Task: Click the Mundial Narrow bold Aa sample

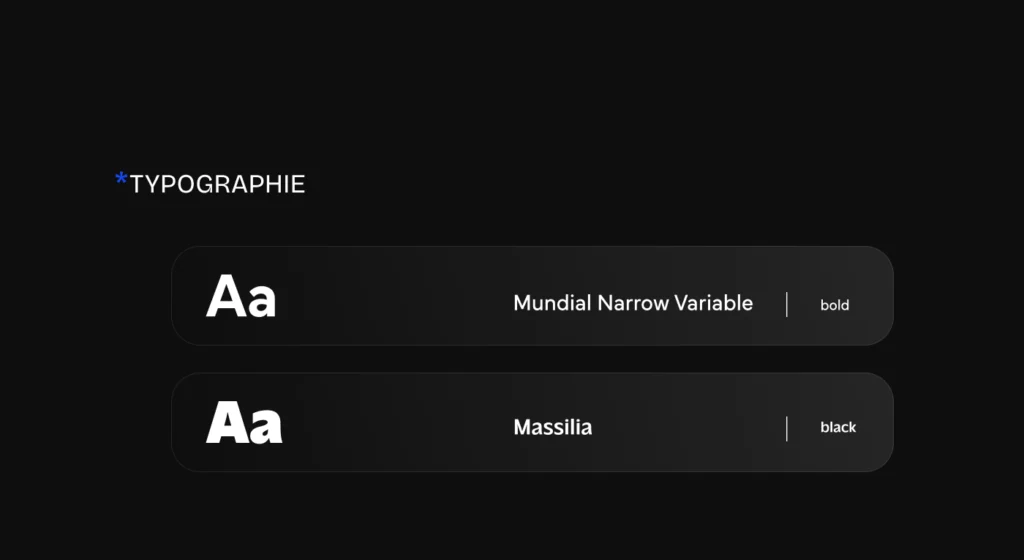Action: click(x=241, y=296)
